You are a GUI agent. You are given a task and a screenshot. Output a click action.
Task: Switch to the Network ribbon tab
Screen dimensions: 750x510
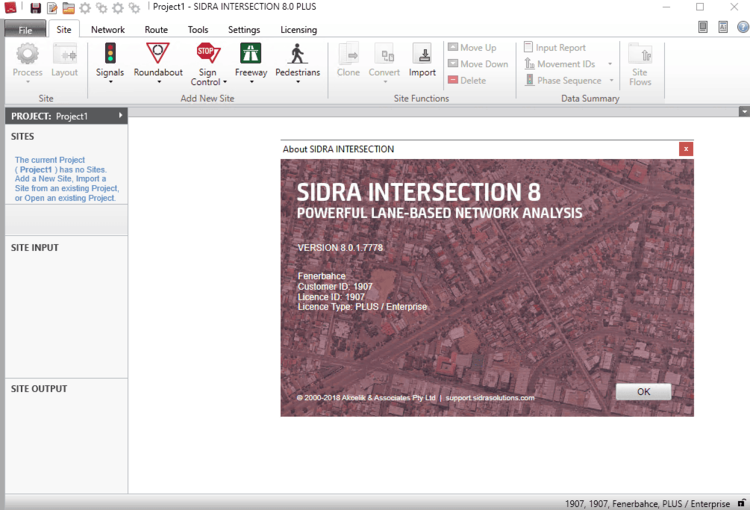click(108, 30)
